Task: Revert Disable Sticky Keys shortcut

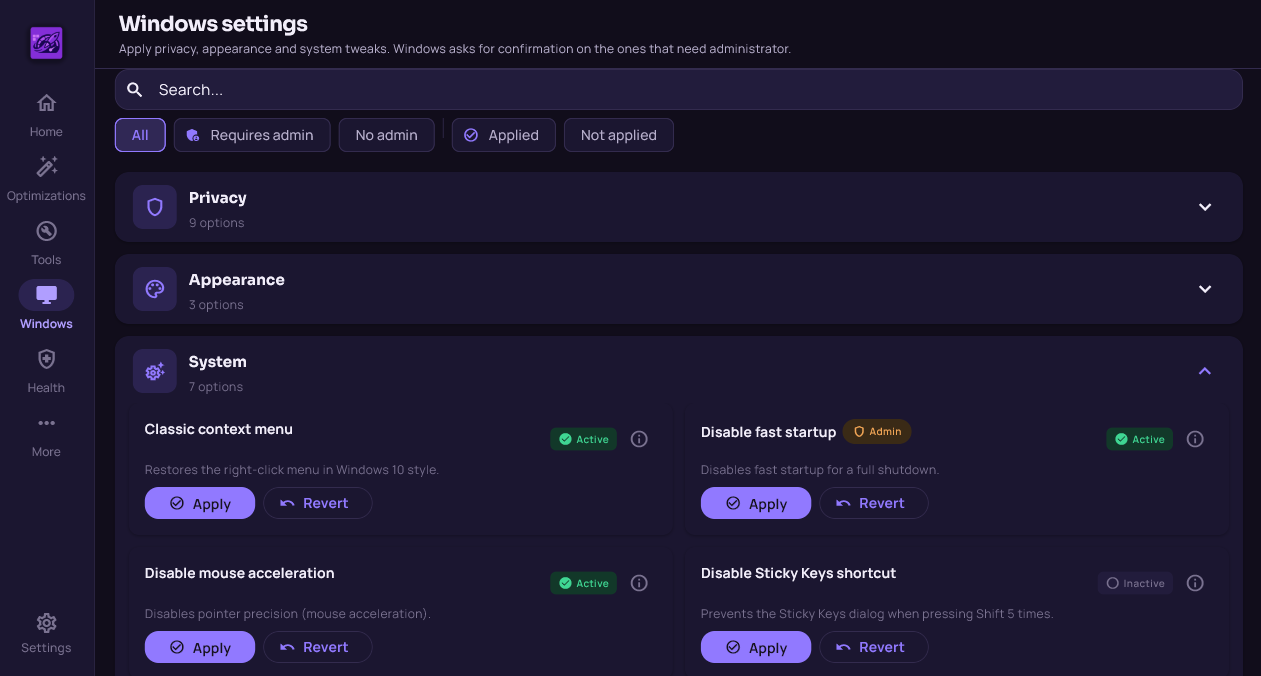Action: [874, 647]
